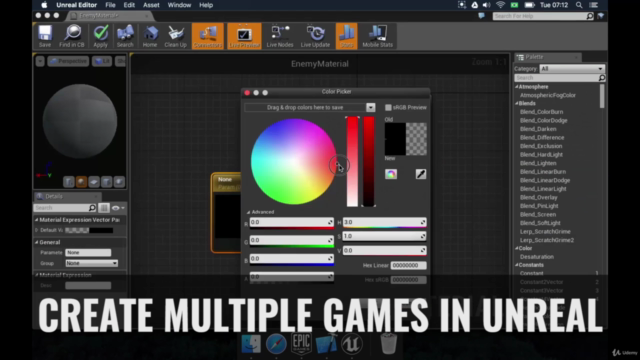Click the Drag & drop colors save bar
The image size is (640, 360).
[x=305, y=107]
